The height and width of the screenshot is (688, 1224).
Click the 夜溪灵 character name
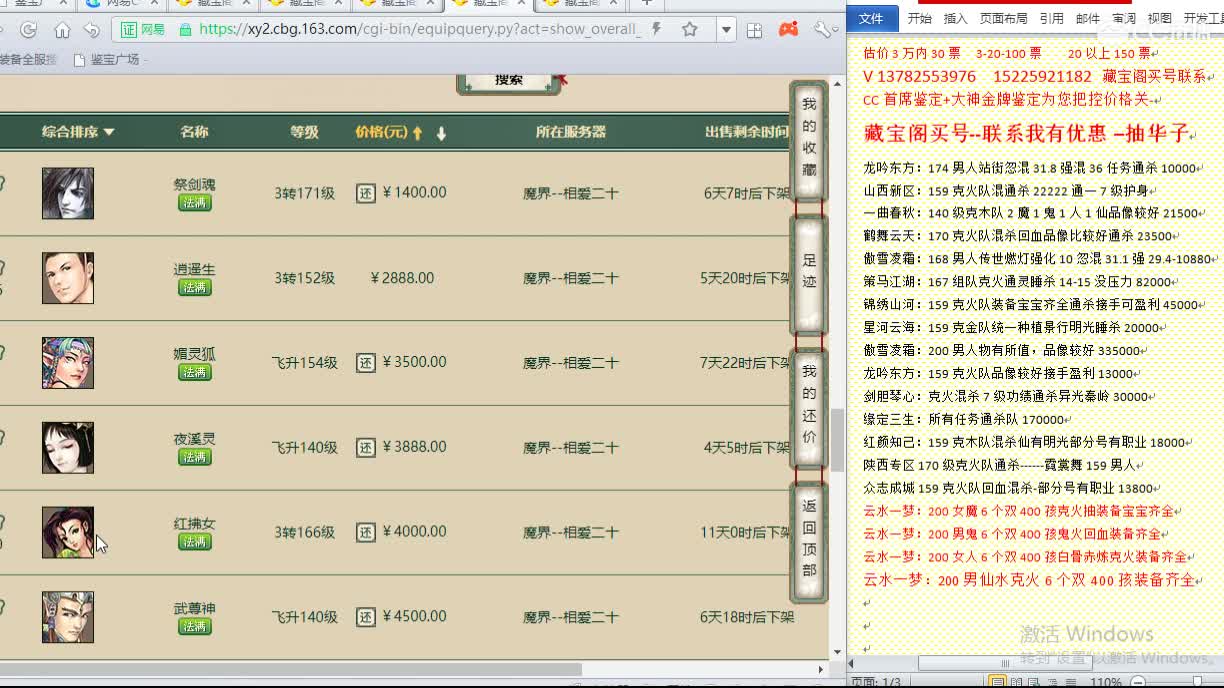pyautogui.click(x=194, y=439)
